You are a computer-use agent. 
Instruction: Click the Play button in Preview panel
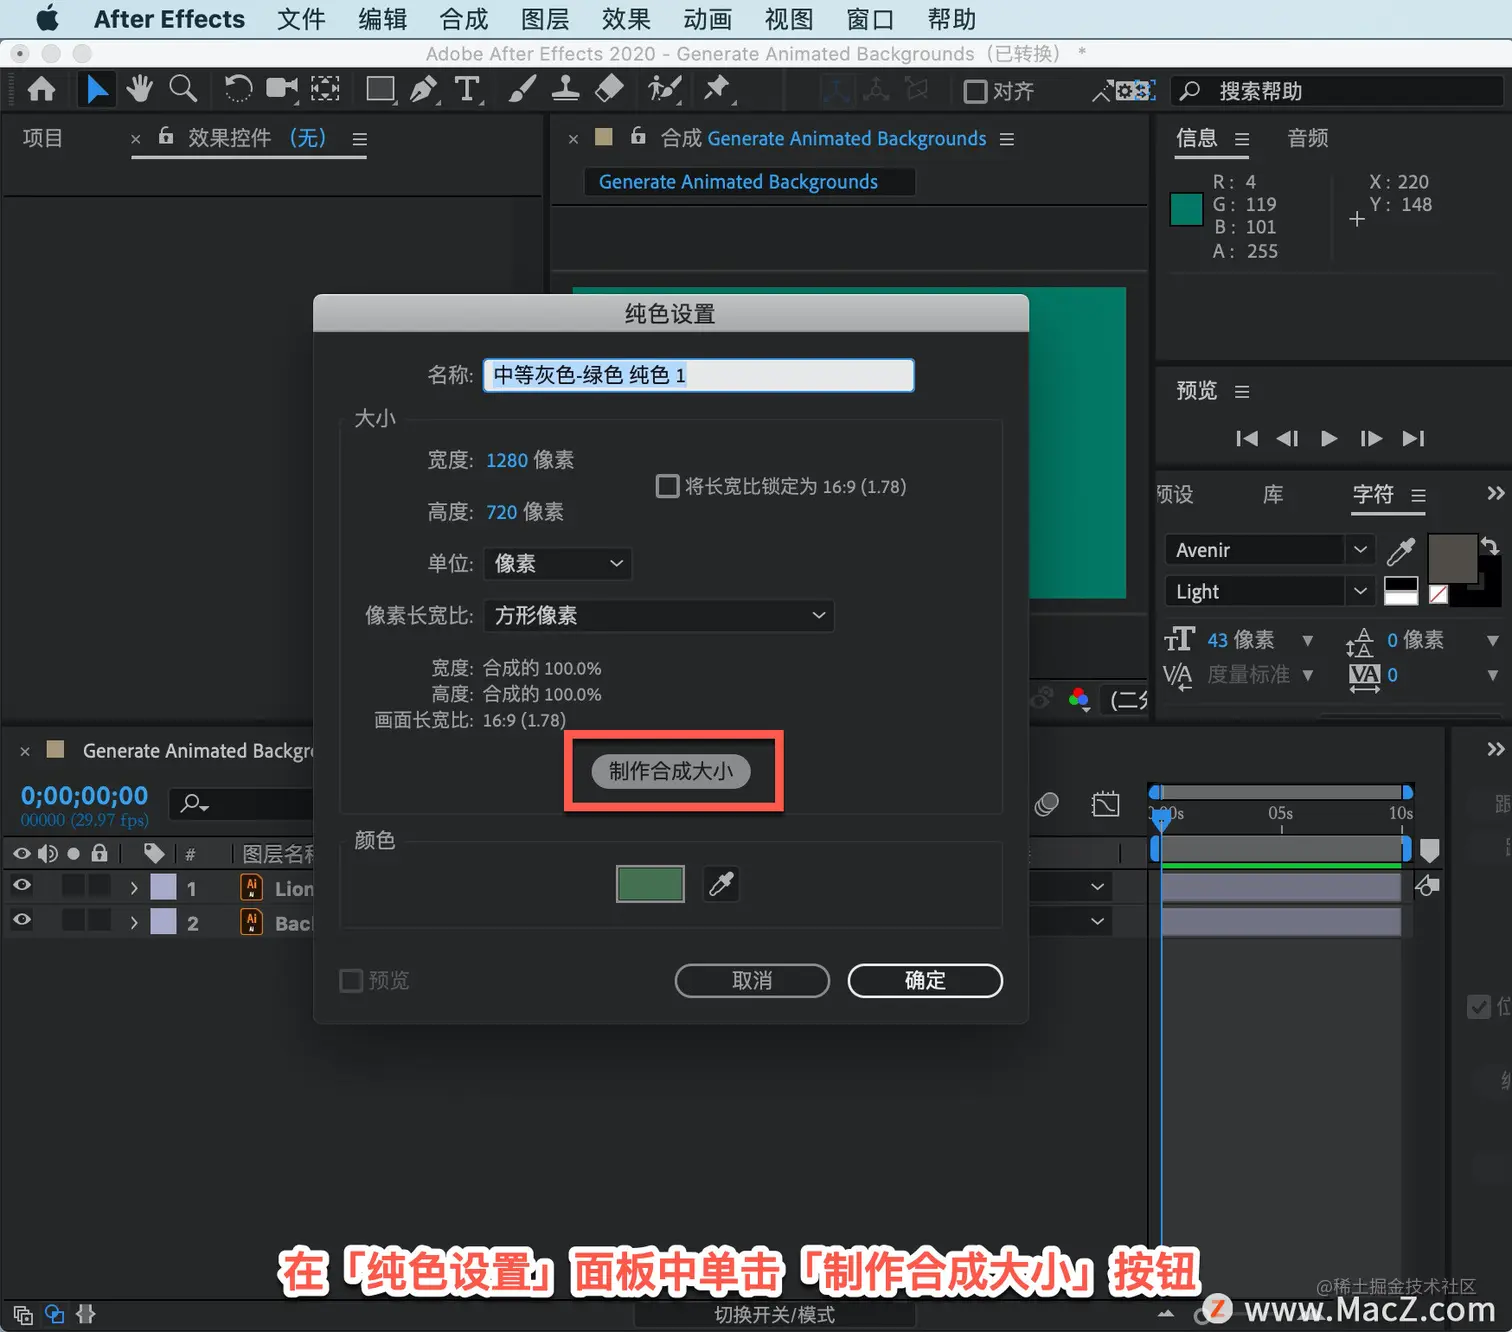coord(1329,438)
